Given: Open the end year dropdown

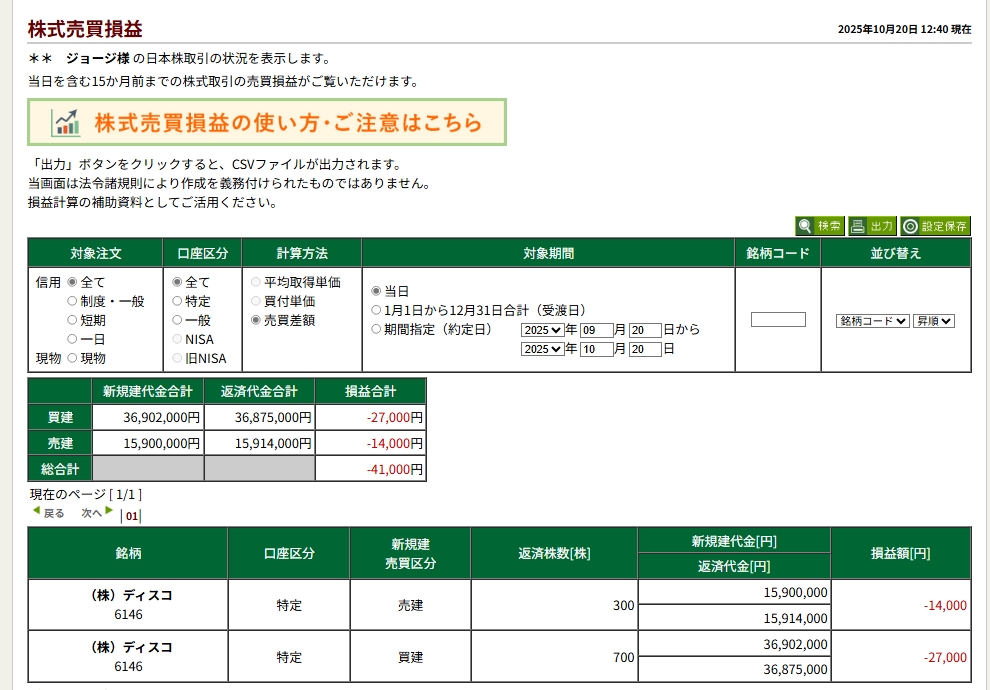Looking at the screenshot, I should (x=543, y=349).
